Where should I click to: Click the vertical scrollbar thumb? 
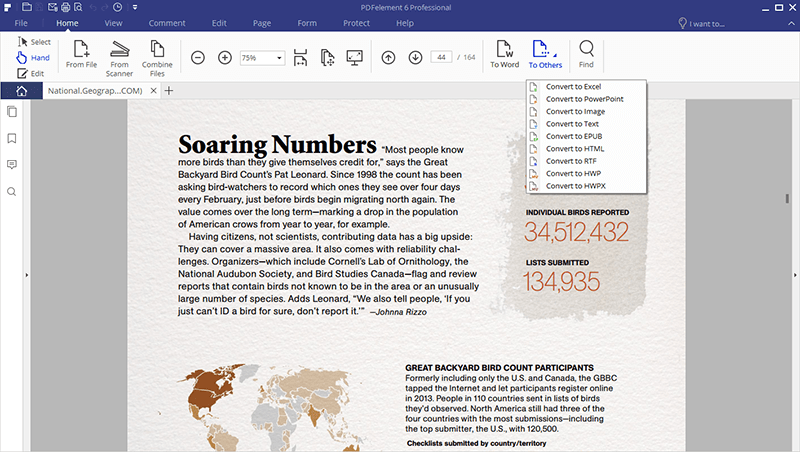pos(787,198)
